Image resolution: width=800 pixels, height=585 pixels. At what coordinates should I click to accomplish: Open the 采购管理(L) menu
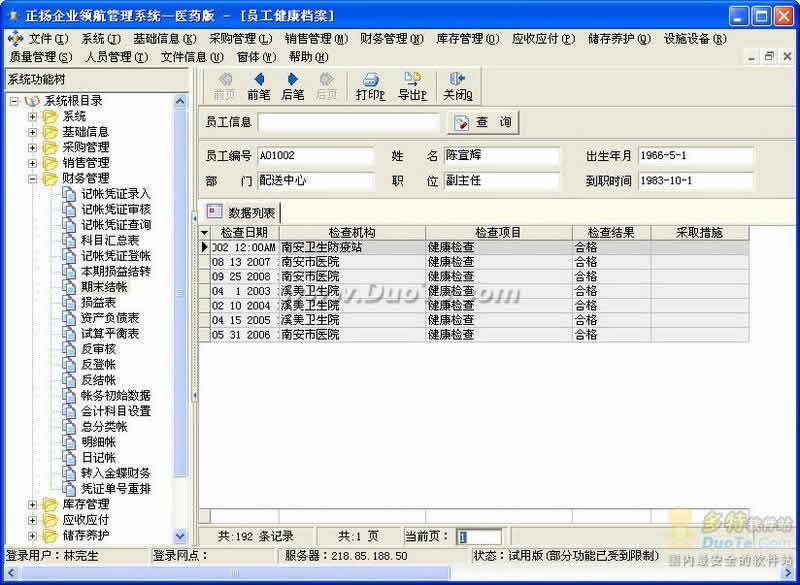coord(241,39)
